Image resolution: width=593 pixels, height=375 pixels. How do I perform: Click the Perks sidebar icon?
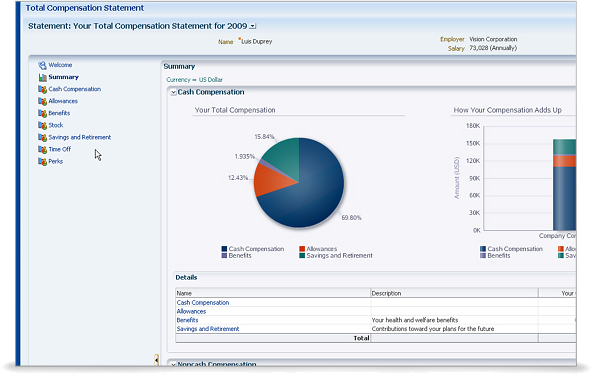click(42, 162)
